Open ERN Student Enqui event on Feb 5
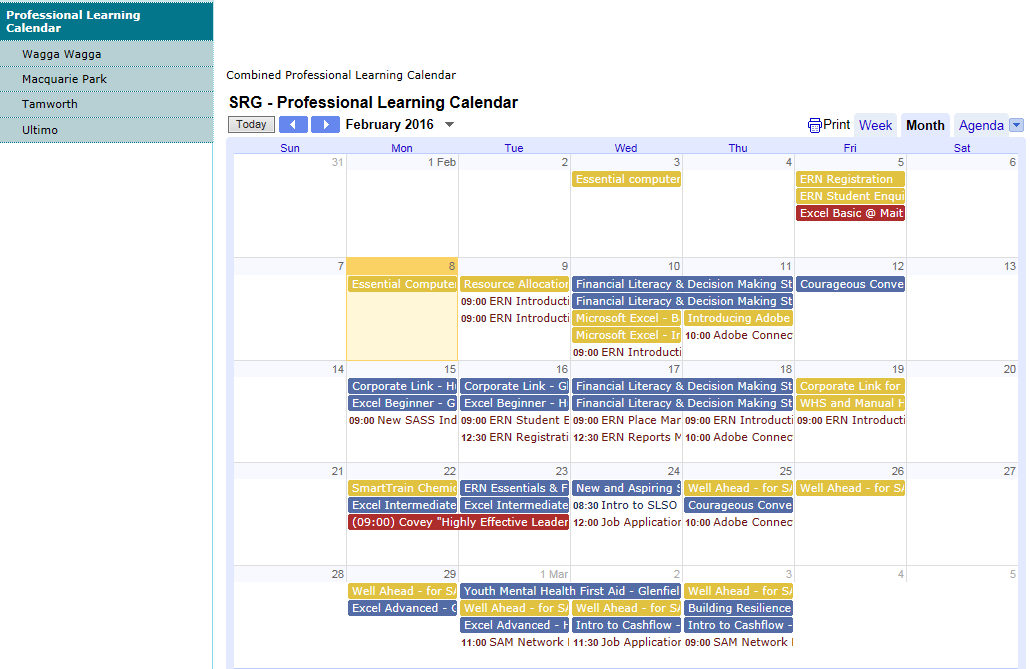Image resolution: width=1030 pixels, height=669 pixels. click(850, 196)
